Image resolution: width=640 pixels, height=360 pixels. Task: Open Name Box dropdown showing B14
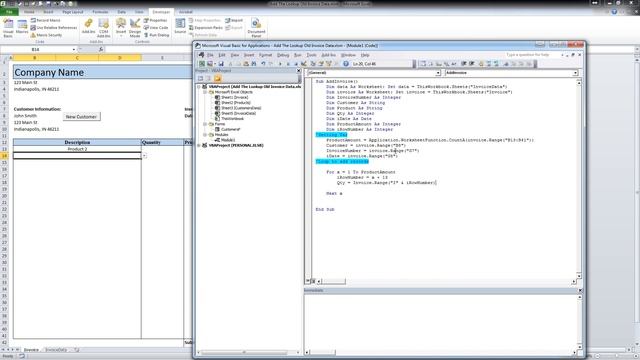74,49
